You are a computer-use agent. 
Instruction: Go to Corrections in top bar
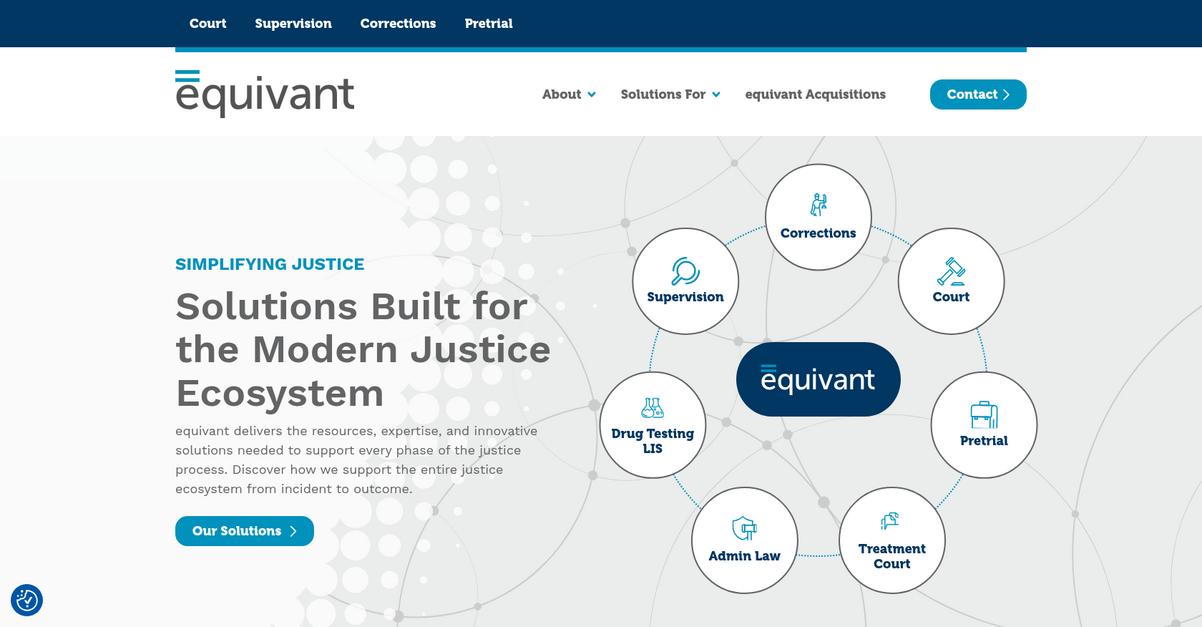[x=398, y=23]
